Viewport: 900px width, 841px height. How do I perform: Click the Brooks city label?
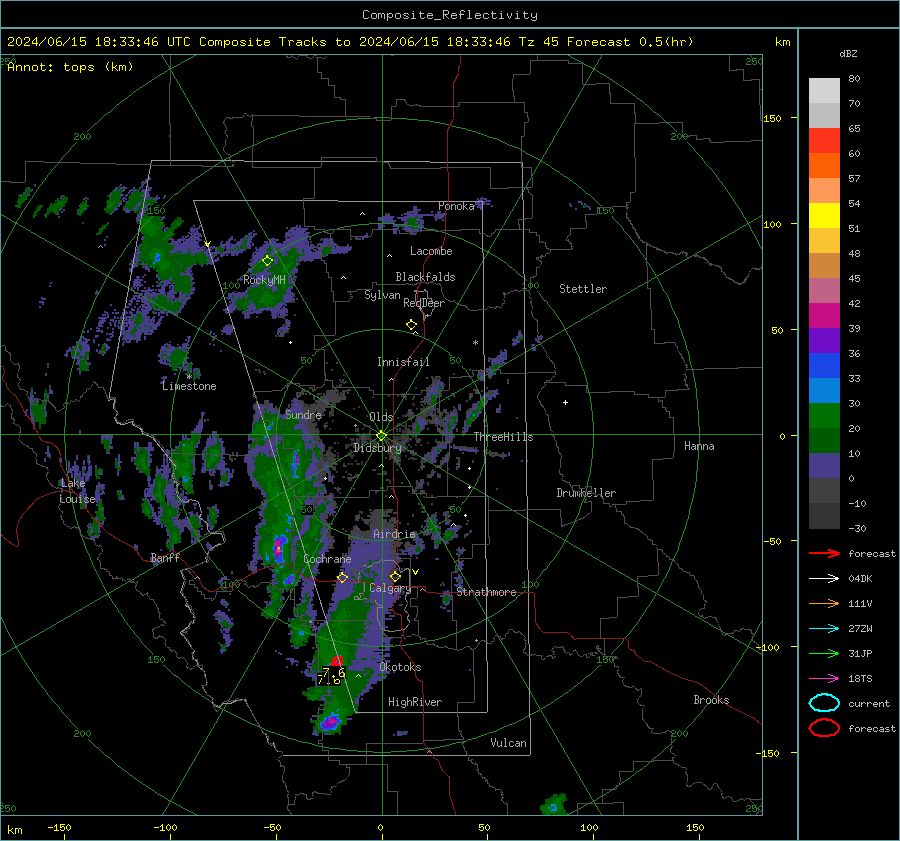(x=711, y=700)
